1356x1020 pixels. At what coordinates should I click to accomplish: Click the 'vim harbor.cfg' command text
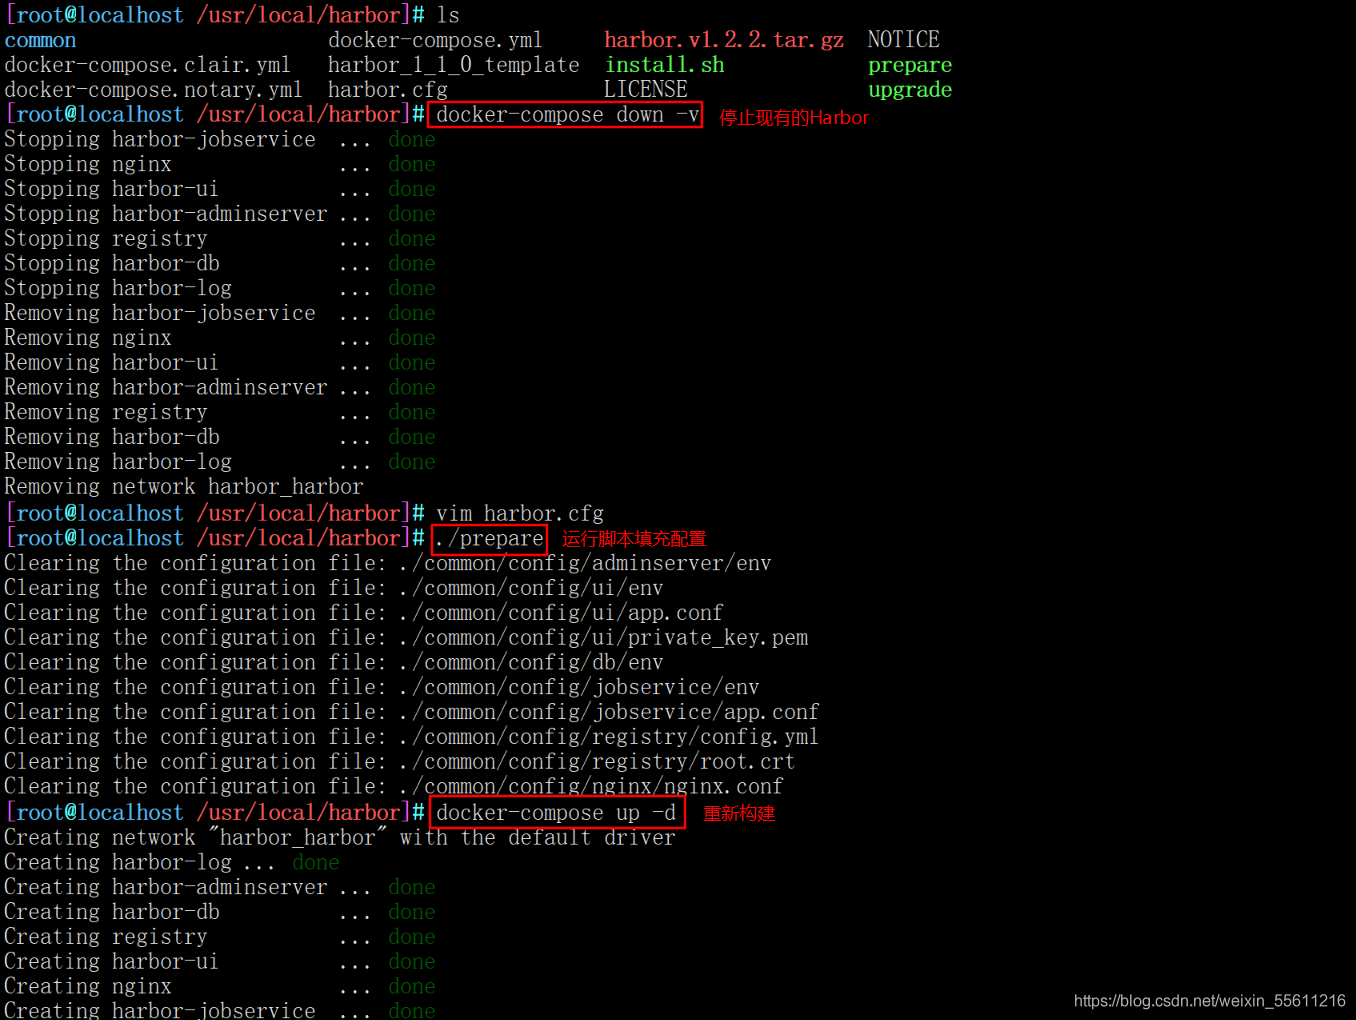tap(520, 514)
